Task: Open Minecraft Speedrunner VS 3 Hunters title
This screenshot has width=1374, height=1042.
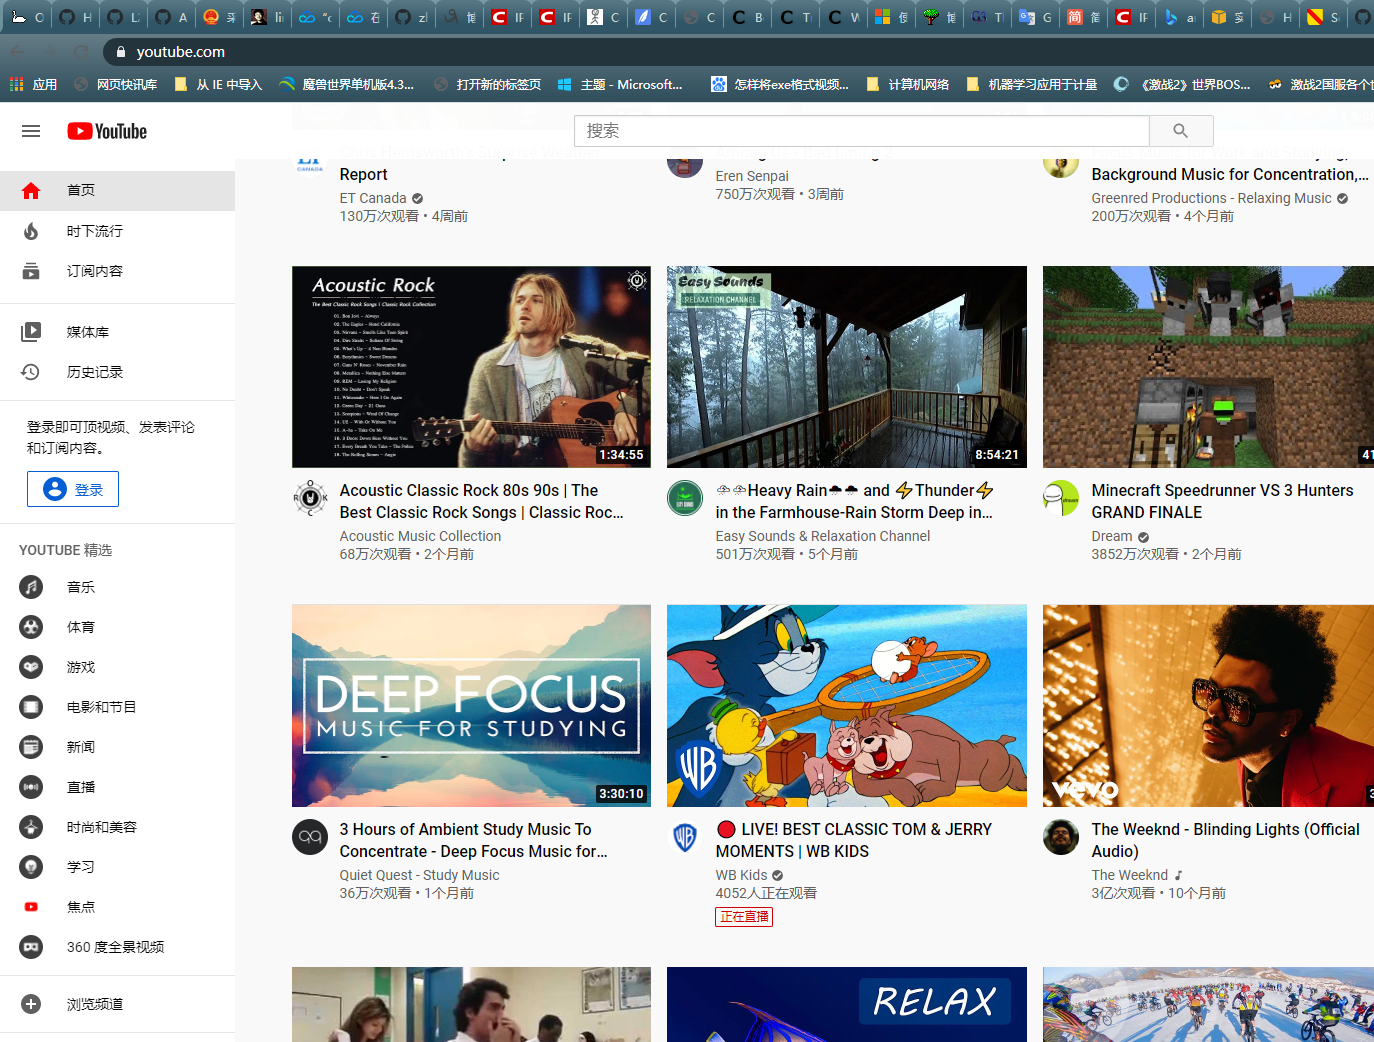Action: [x=1222, y=501]
